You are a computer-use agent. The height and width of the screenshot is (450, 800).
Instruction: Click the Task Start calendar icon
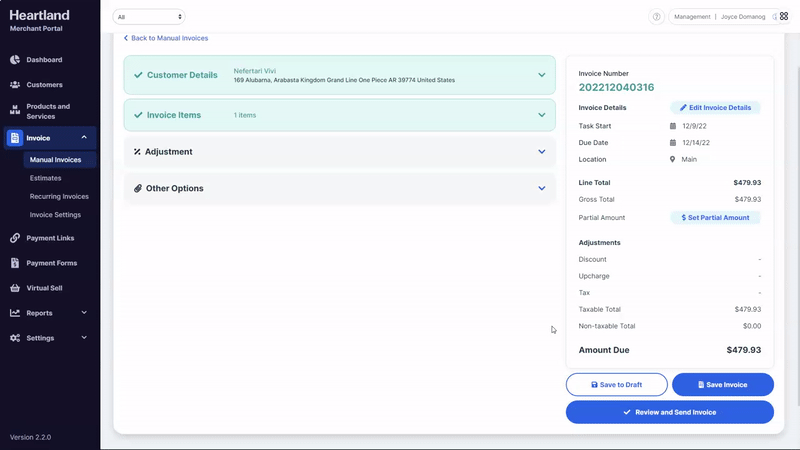[x=673, y=126]
